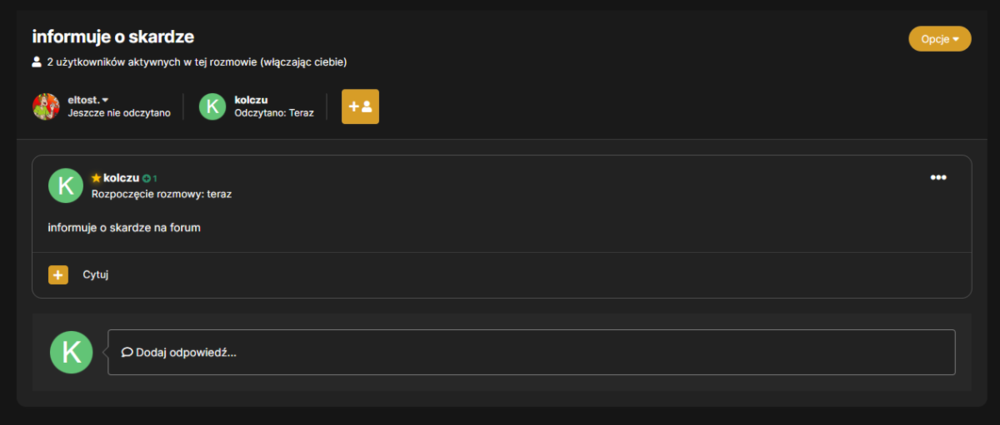Click the Dodaj odpowiedź reply field
1000x425 pixels.
[531, 352]
